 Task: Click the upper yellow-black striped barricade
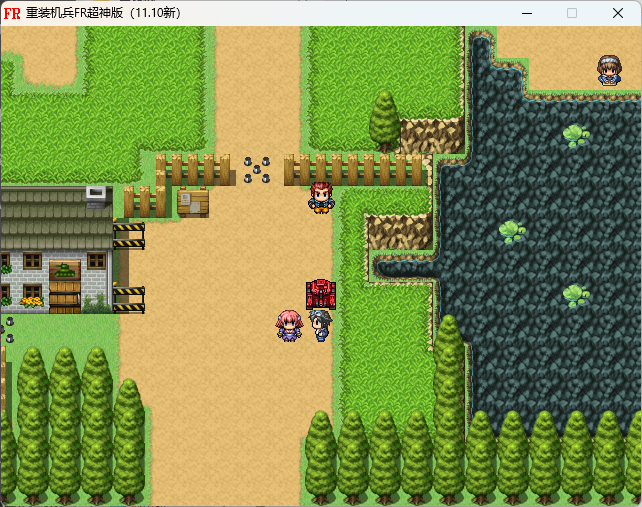tap(129, 235)
